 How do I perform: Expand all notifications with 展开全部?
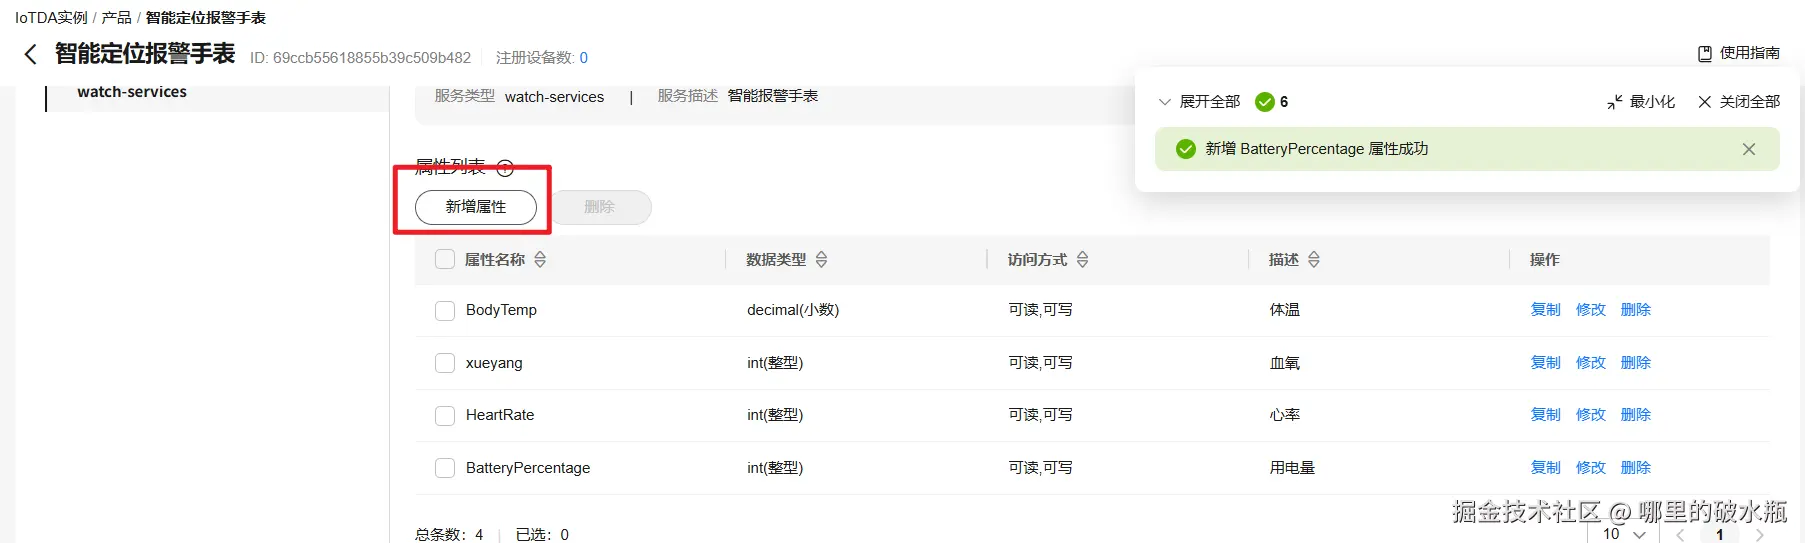click(1199, 102)
